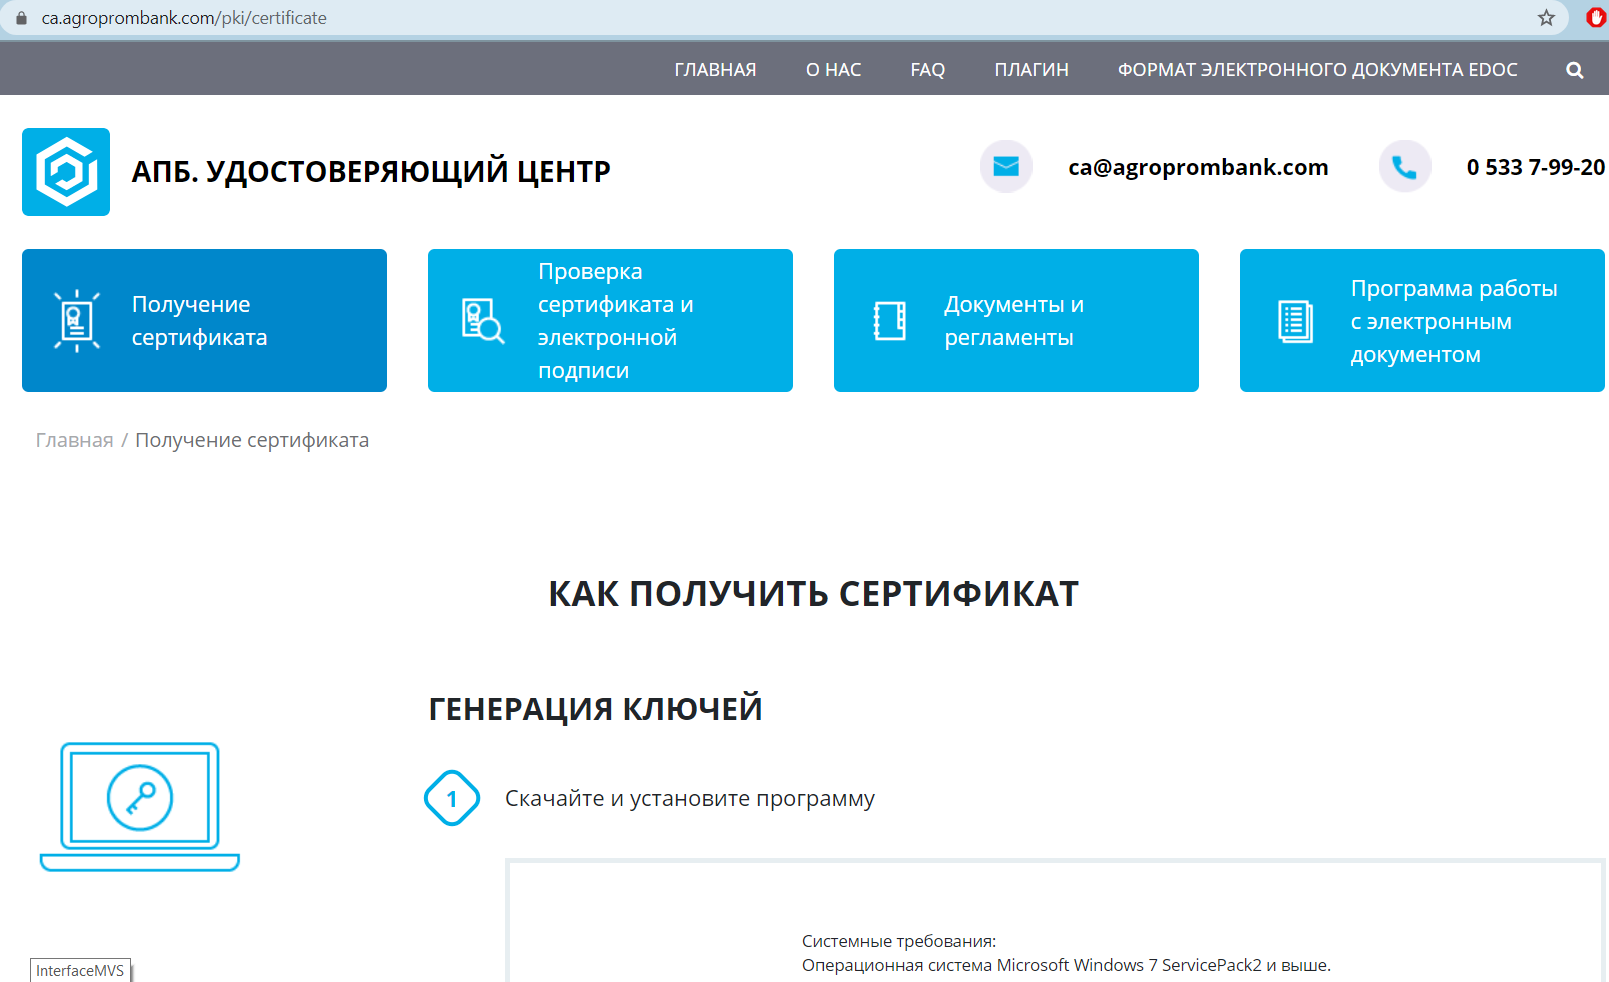The height and width of the screenshot is (982, 1609).
Task: Click ca@agroprombank.com email address
Action: (1198, 167)
